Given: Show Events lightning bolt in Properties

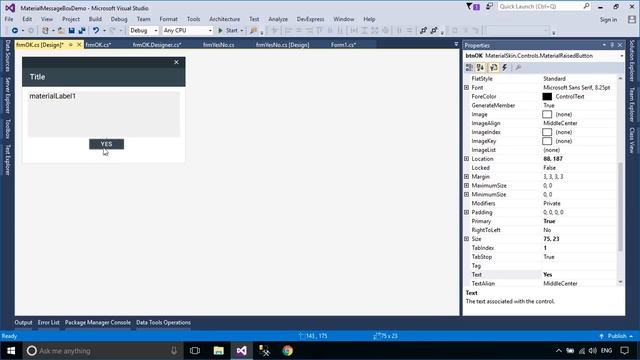Looking at the screenshot, I should pos(505,68).
